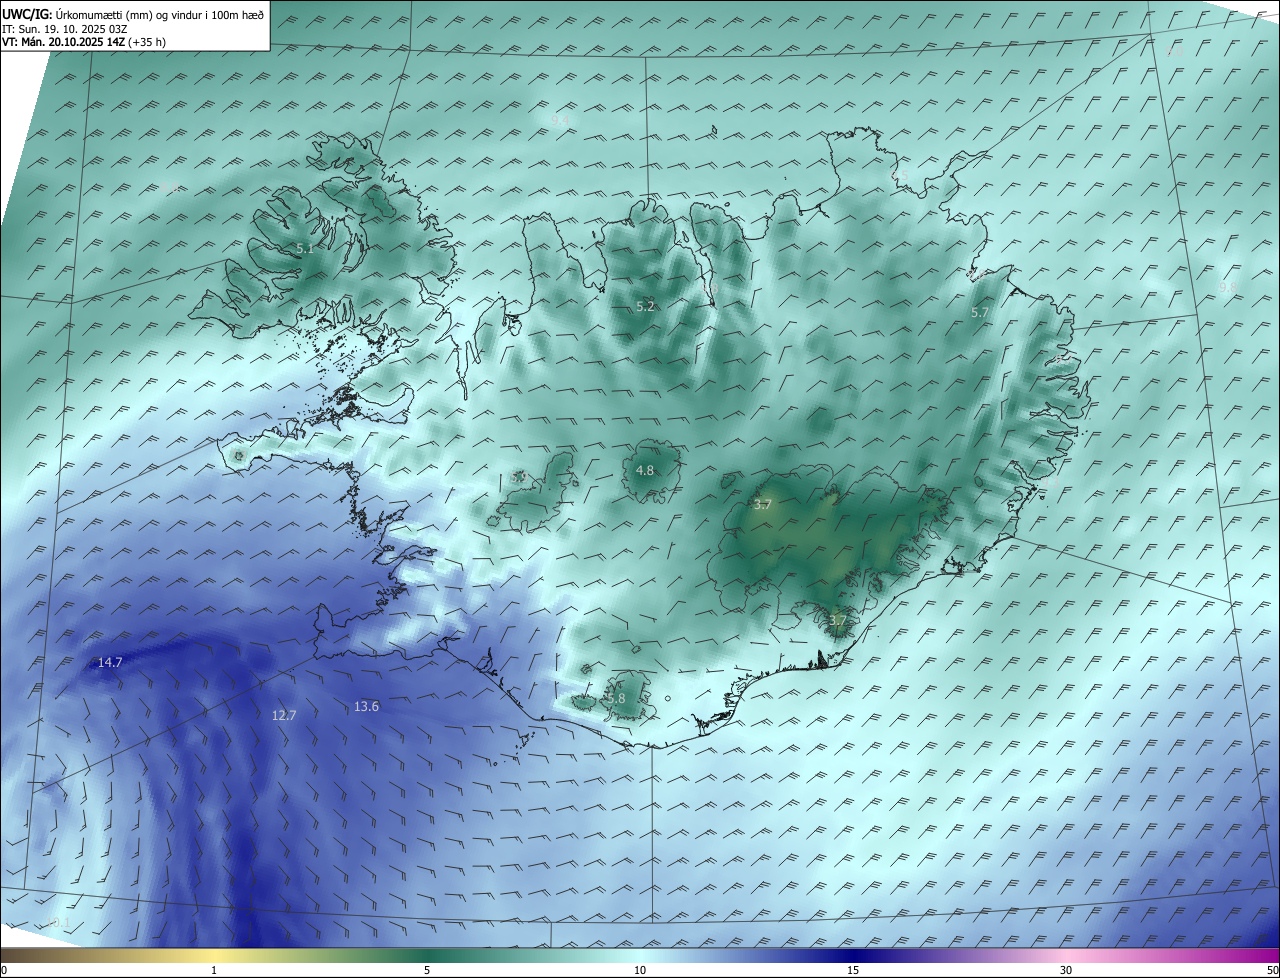The image size is (1280, 978).
Task: Click the 5.7 value label in east Iceland
Action: [x=979, y=312]
